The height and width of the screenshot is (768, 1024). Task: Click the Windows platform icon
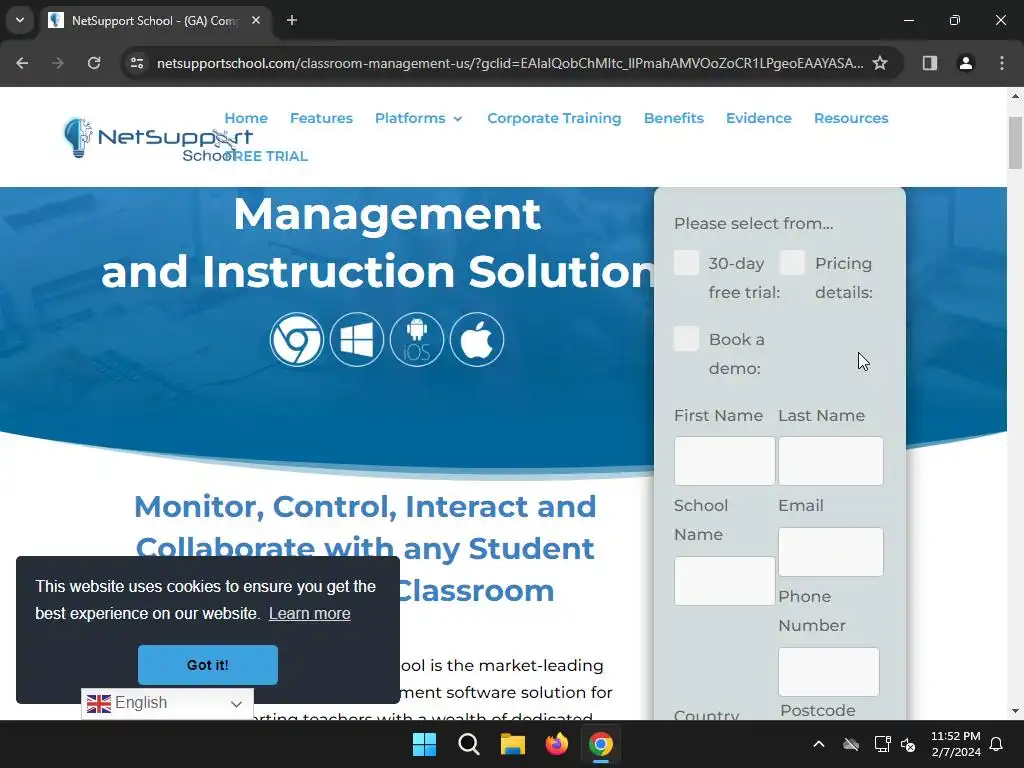[357, 340]
